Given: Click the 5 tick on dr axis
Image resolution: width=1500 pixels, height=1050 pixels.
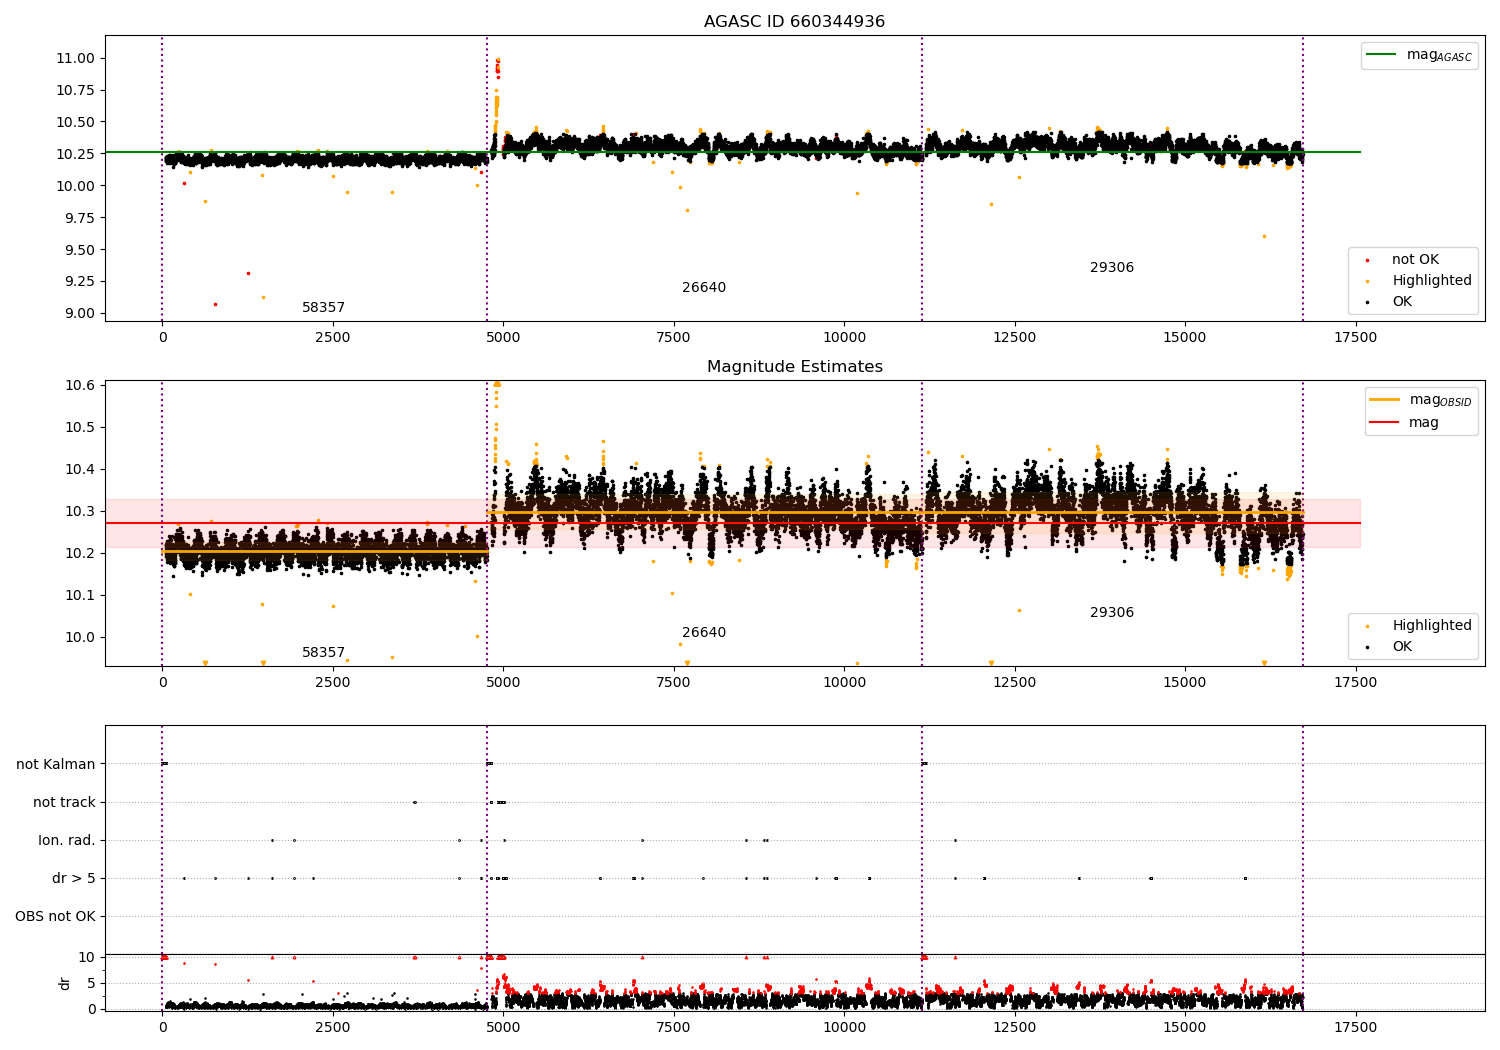Looking at the screenshot, I should pyautogui.click(x=91, y=983).
